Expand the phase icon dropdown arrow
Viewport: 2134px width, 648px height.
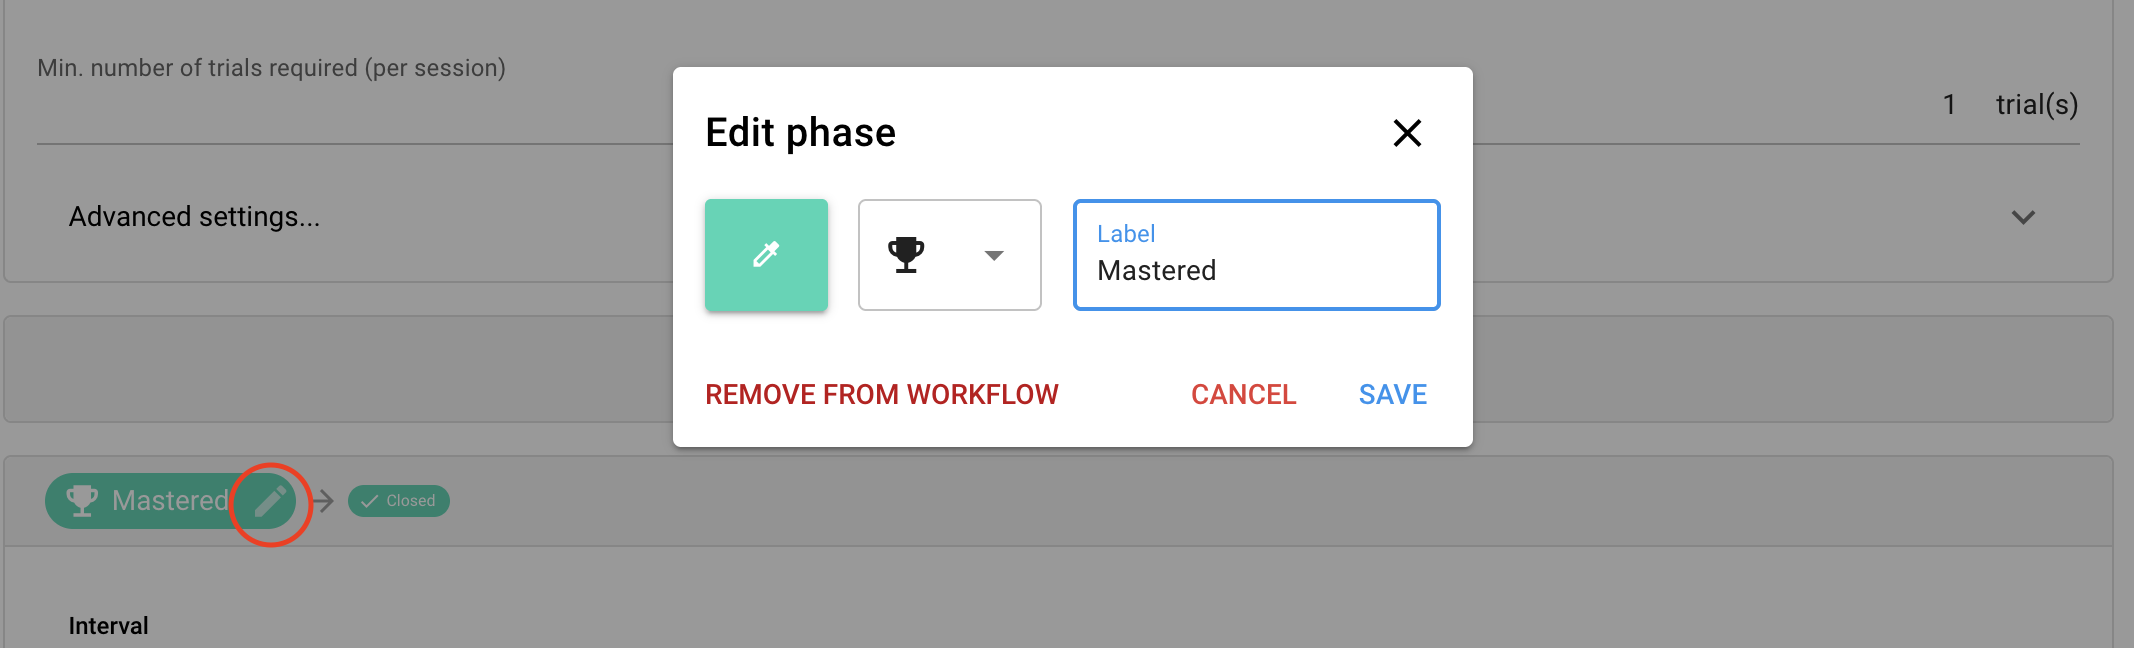[x=993, y=255]
